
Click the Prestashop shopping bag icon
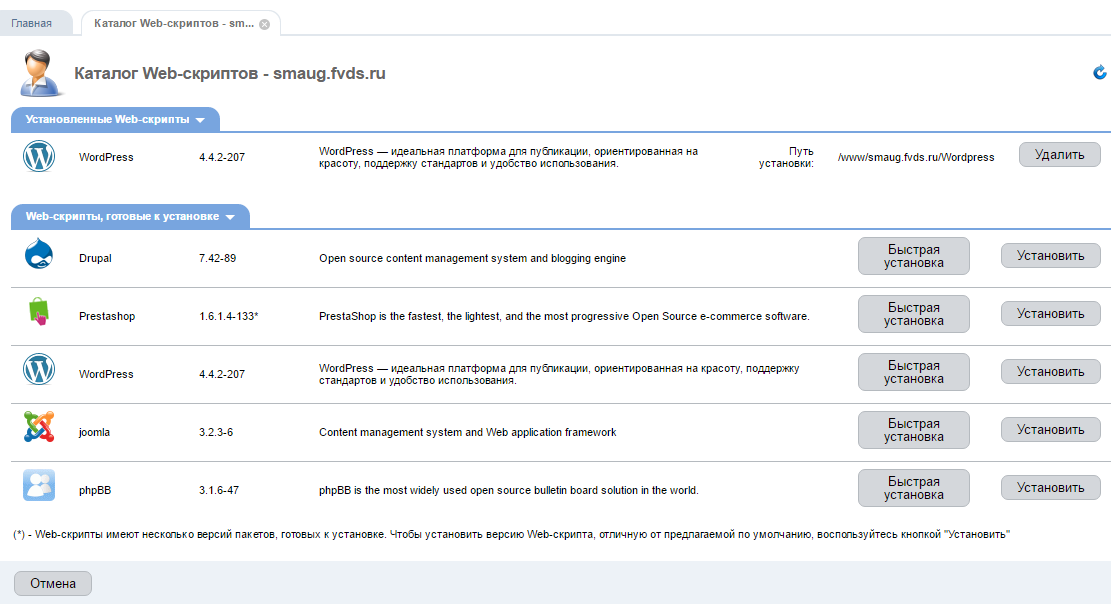[x=39, y=312]
